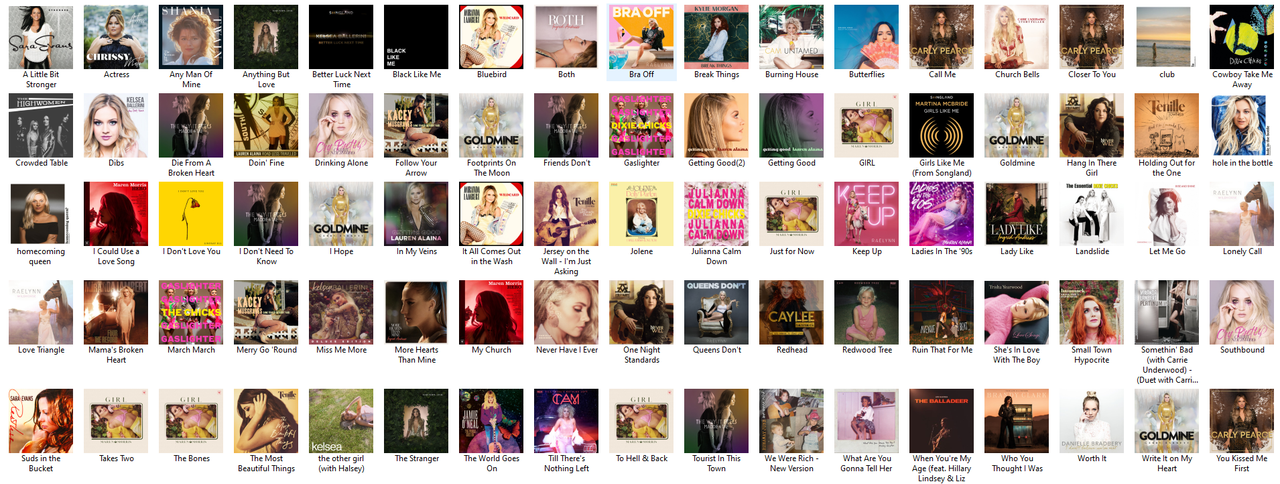Viewport: 1280px width, 484px height.
Task: Select 'Till There's Nothing Left' icon
Action: tap(566, 420)
